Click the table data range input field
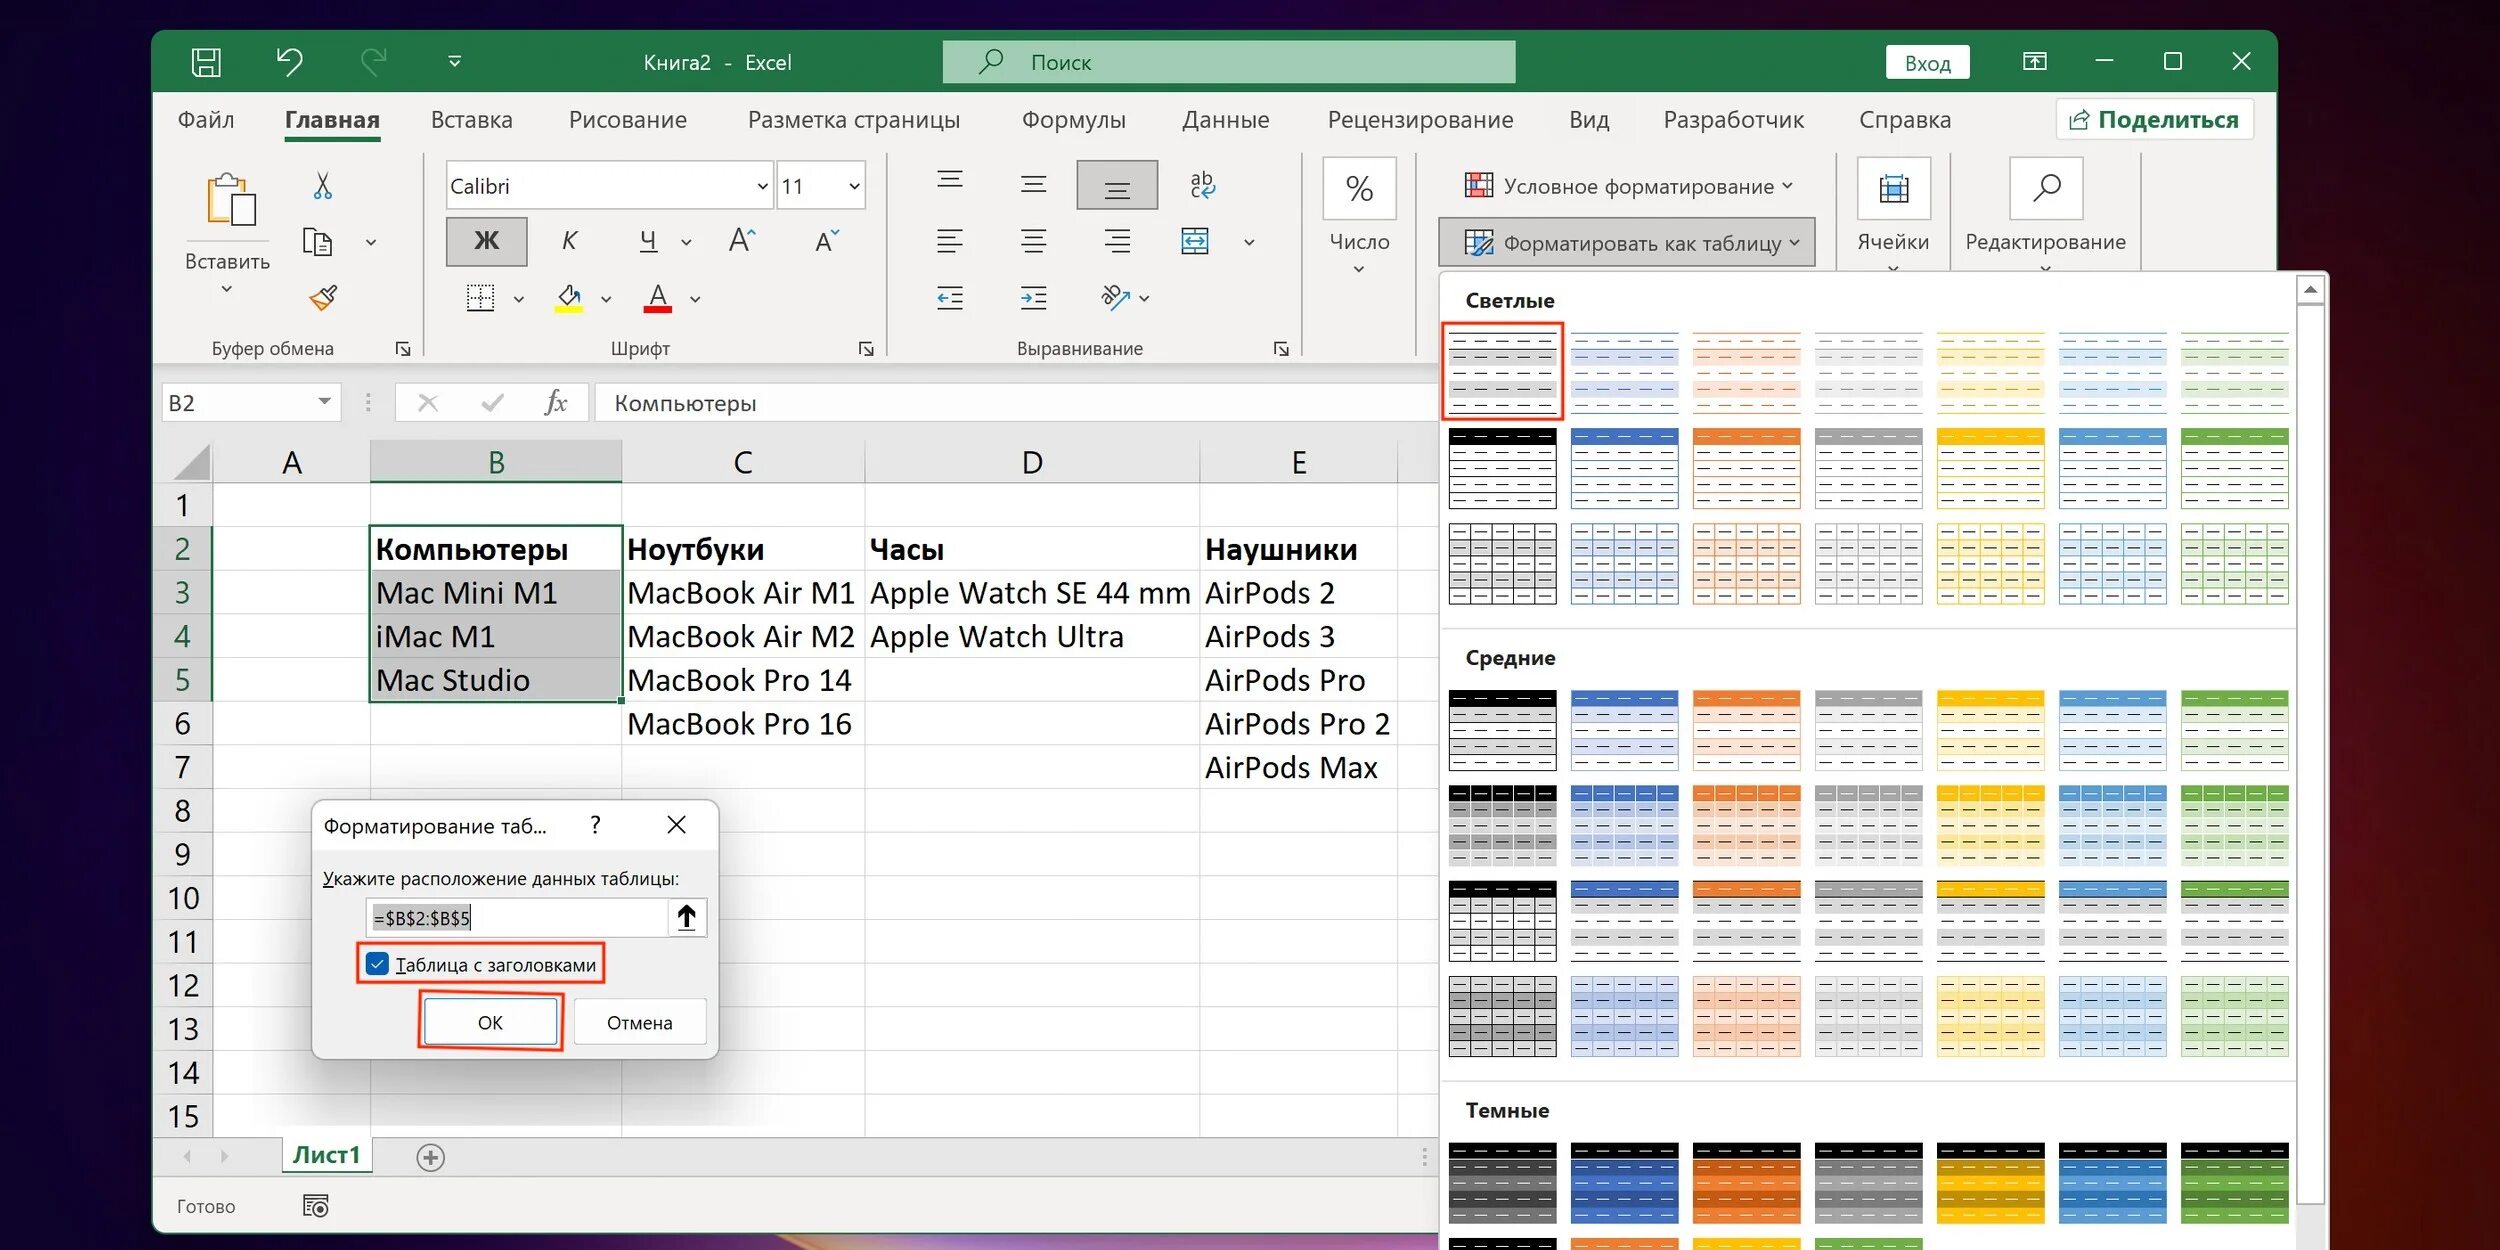 pos(518,918)
